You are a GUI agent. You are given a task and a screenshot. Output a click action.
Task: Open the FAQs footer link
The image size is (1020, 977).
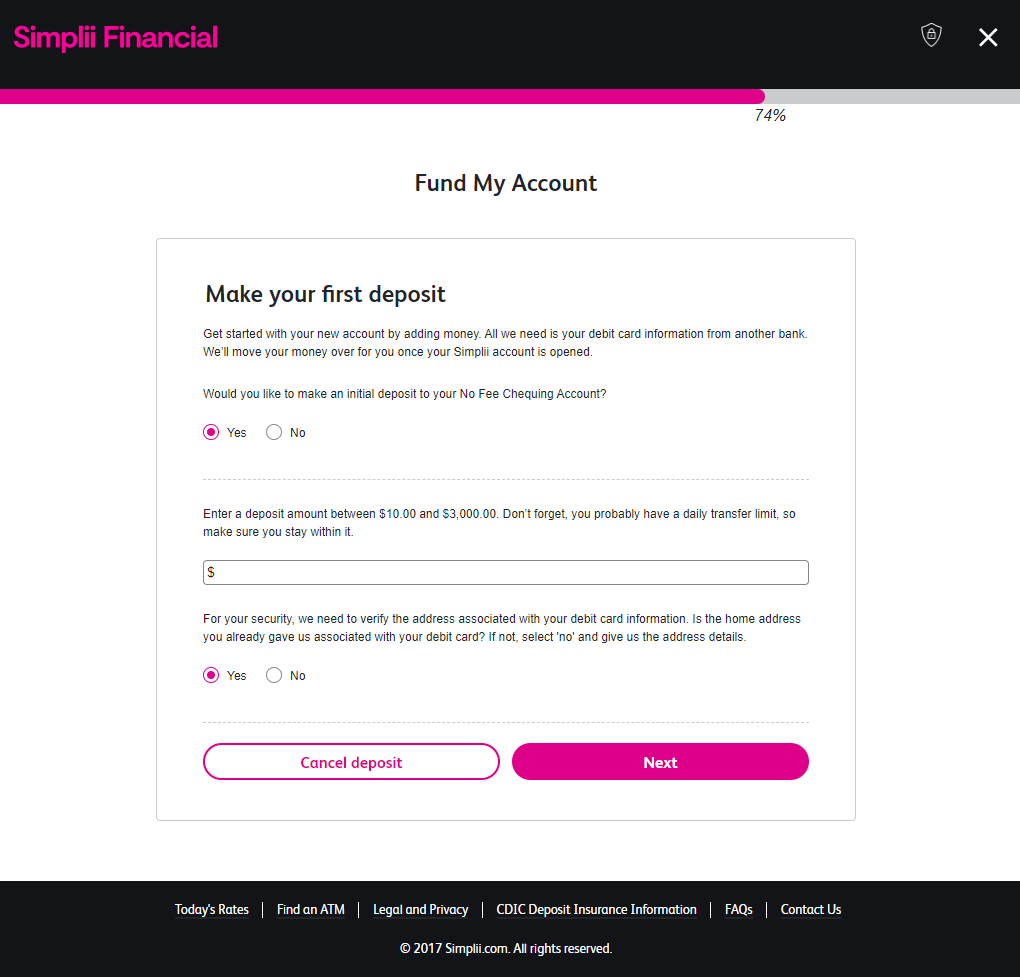point(739,910)
